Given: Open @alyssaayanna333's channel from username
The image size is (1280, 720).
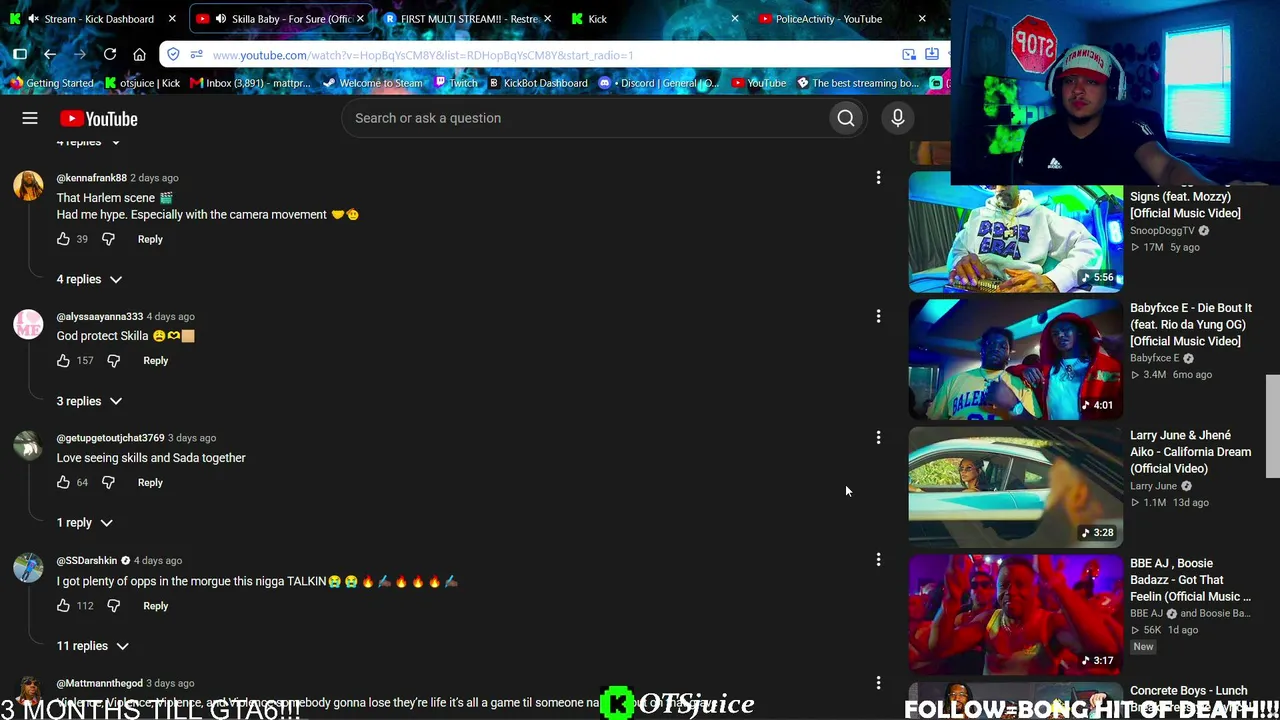Looking at the screenshot, I should [100, 316].
